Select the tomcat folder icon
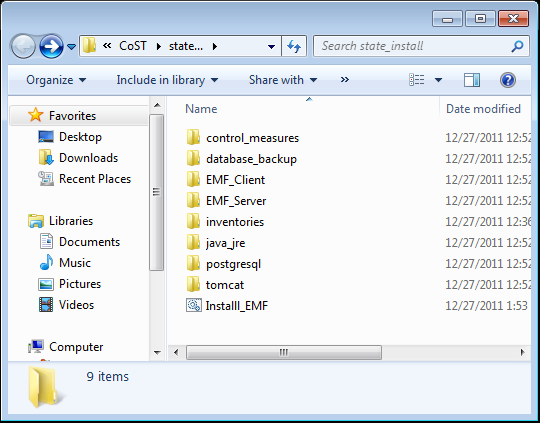 [193, 285]
